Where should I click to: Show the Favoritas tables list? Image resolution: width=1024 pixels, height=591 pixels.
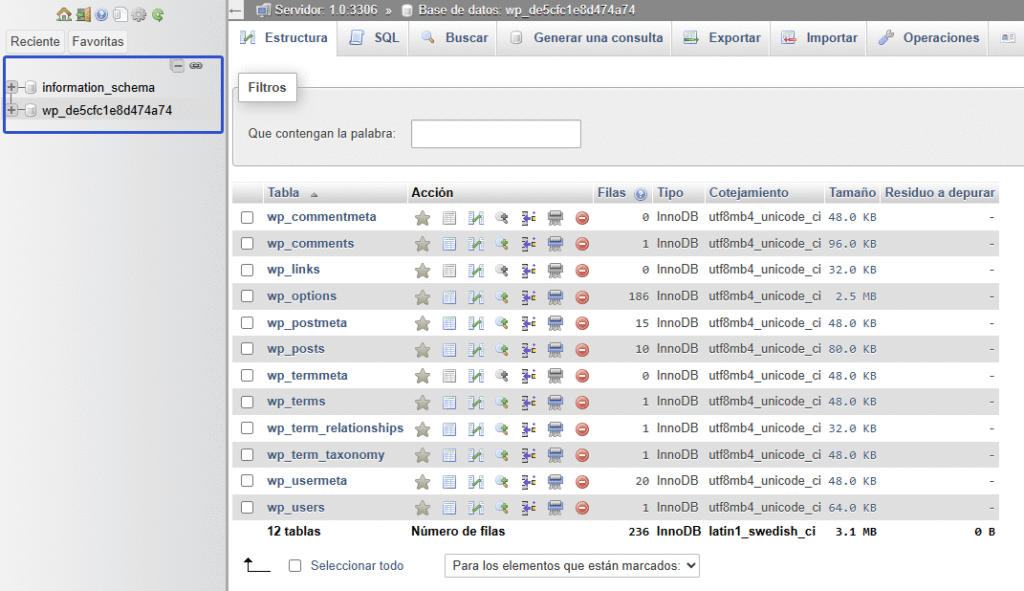coord(98,41)
